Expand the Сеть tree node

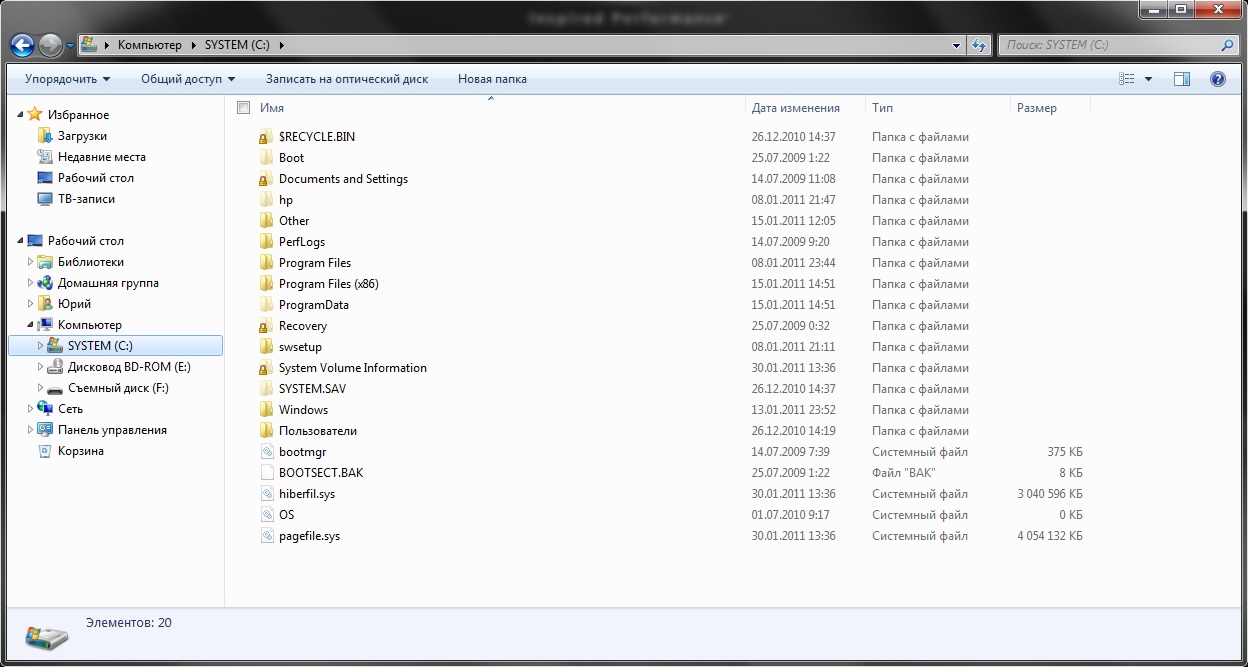pos(31,409)
